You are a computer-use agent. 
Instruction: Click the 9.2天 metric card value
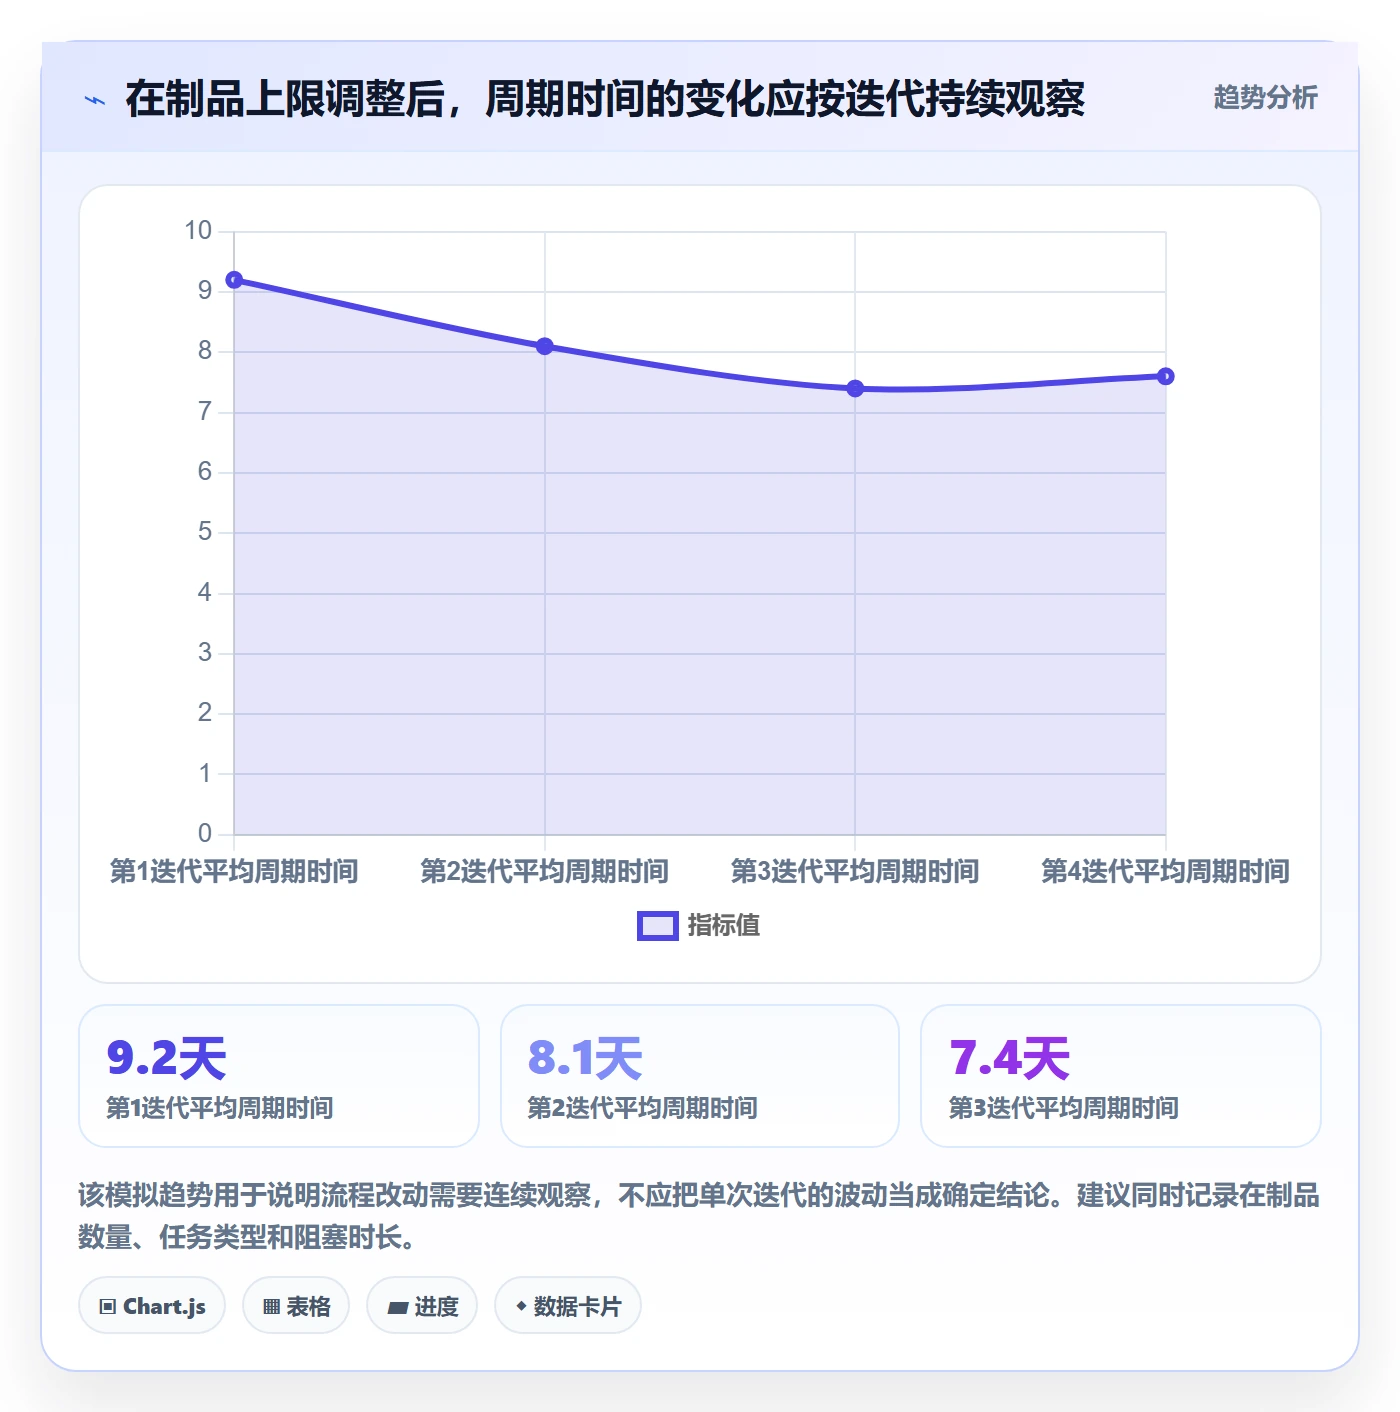click(x=167, y=1058)
